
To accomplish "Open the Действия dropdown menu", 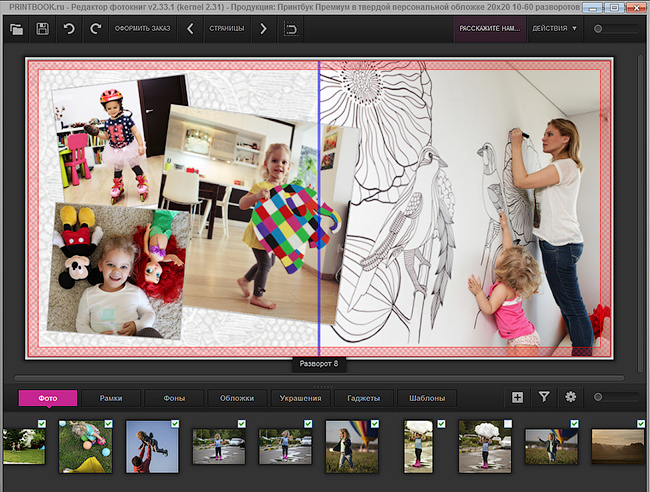I will pos(554,29).
